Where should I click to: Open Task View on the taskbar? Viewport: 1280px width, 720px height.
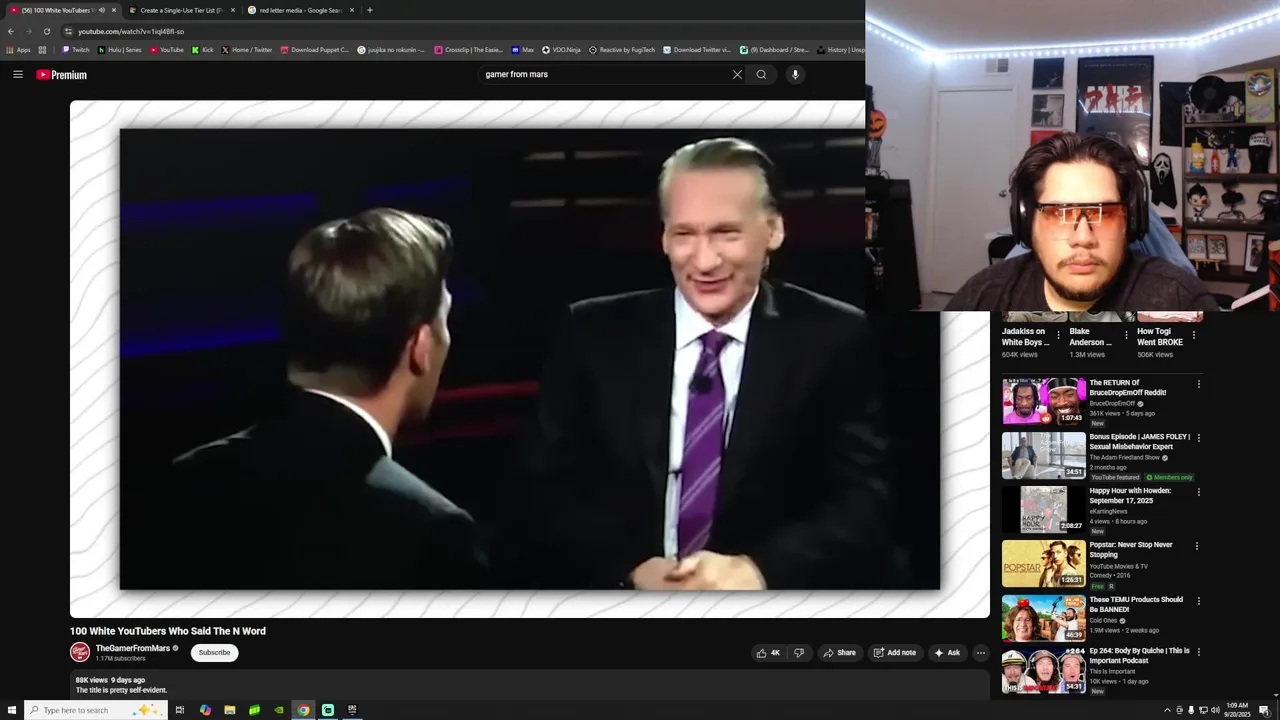click(x=180, y=710)
